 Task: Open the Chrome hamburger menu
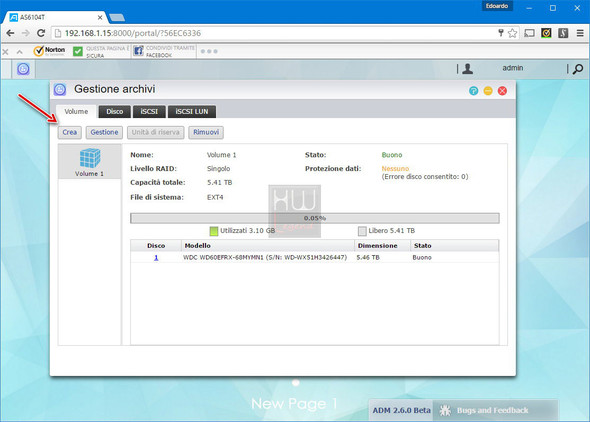(580, 33)
